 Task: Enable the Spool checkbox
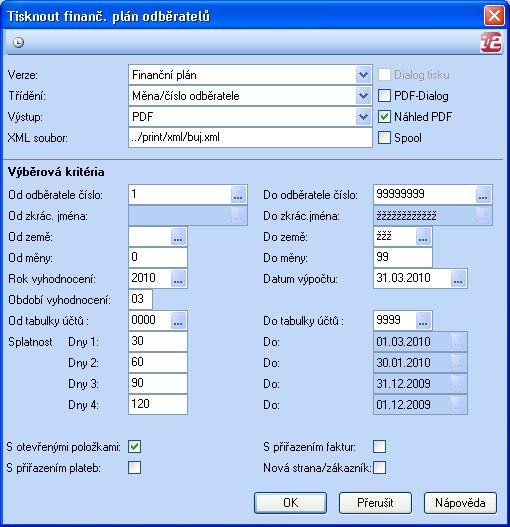pyautogui.click(x=384, y=137)
